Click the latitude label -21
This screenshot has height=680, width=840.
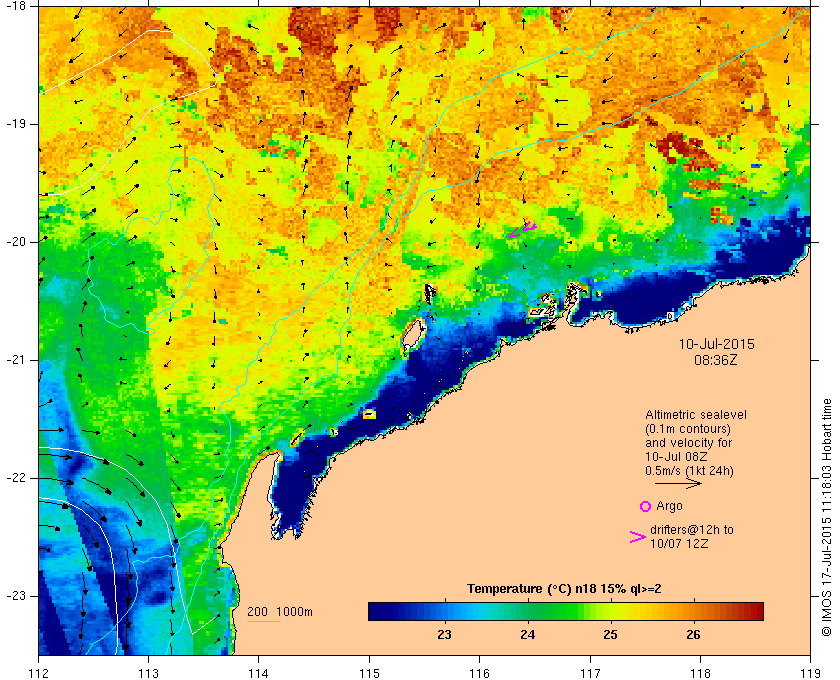15,360
